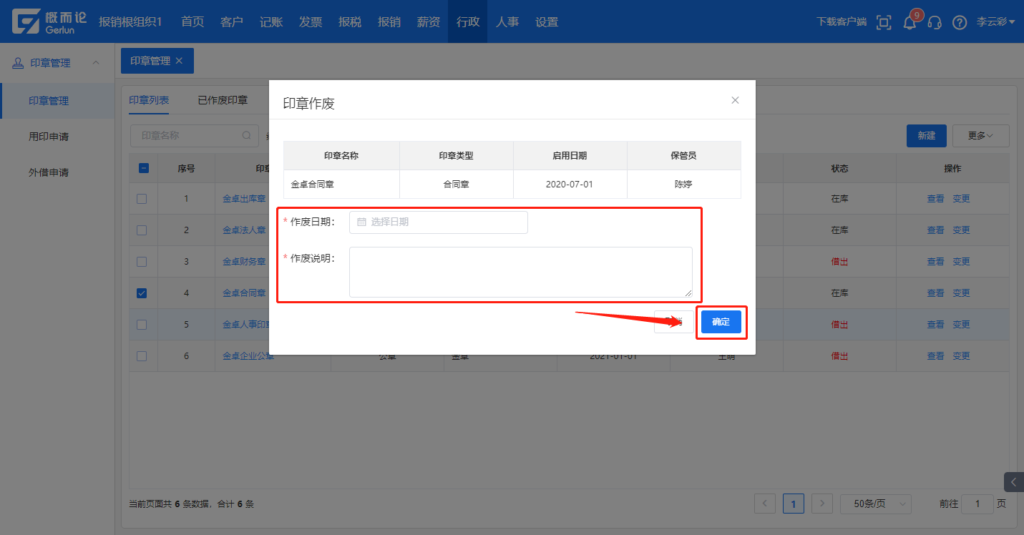Open the fullscreen scan icon
Screen dimensions: 1024x535
[884, 22]
